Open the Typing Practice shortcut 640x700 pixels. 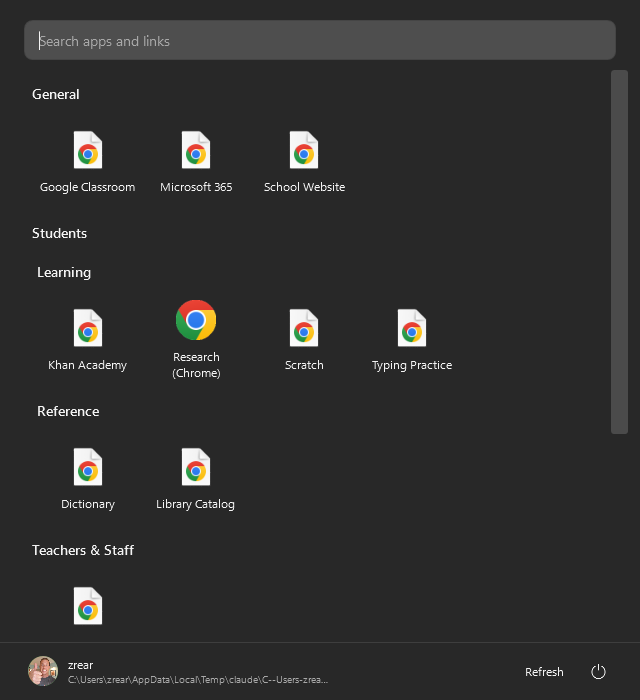(412, 340)
